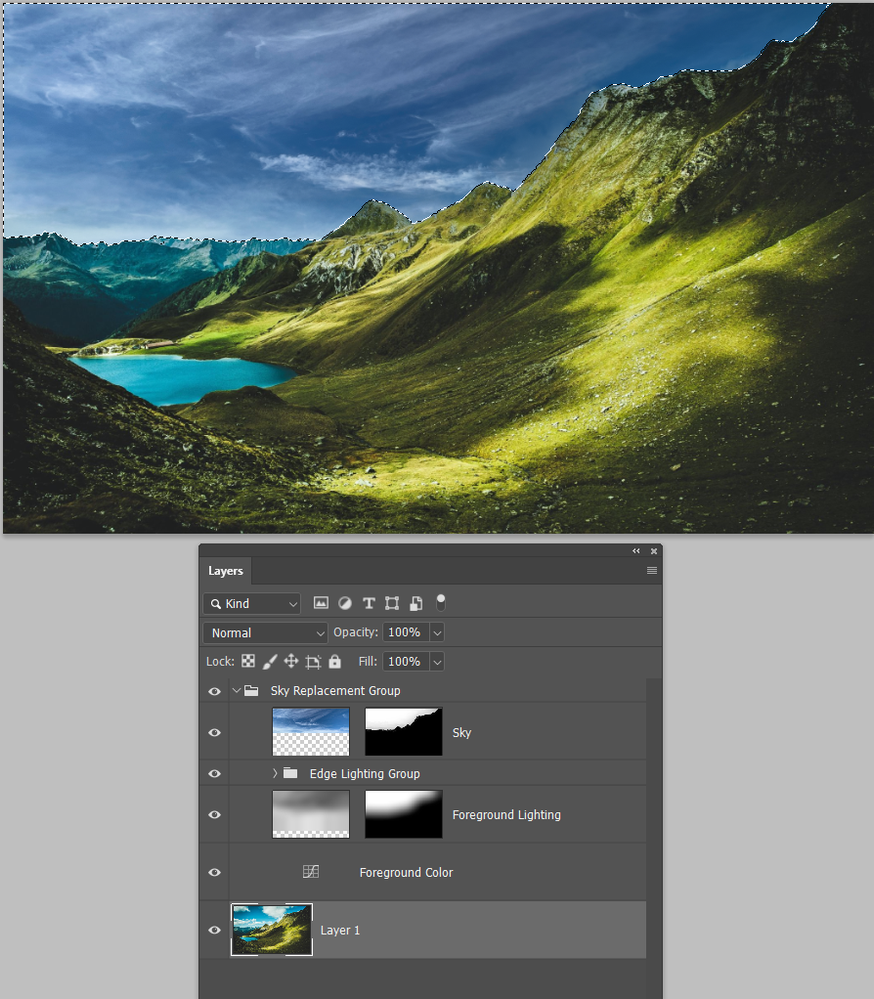The height and width of the screenshot is (999, 874).
Task: Open the Kind filter dropdown
Action: click(x=252, y=603)
